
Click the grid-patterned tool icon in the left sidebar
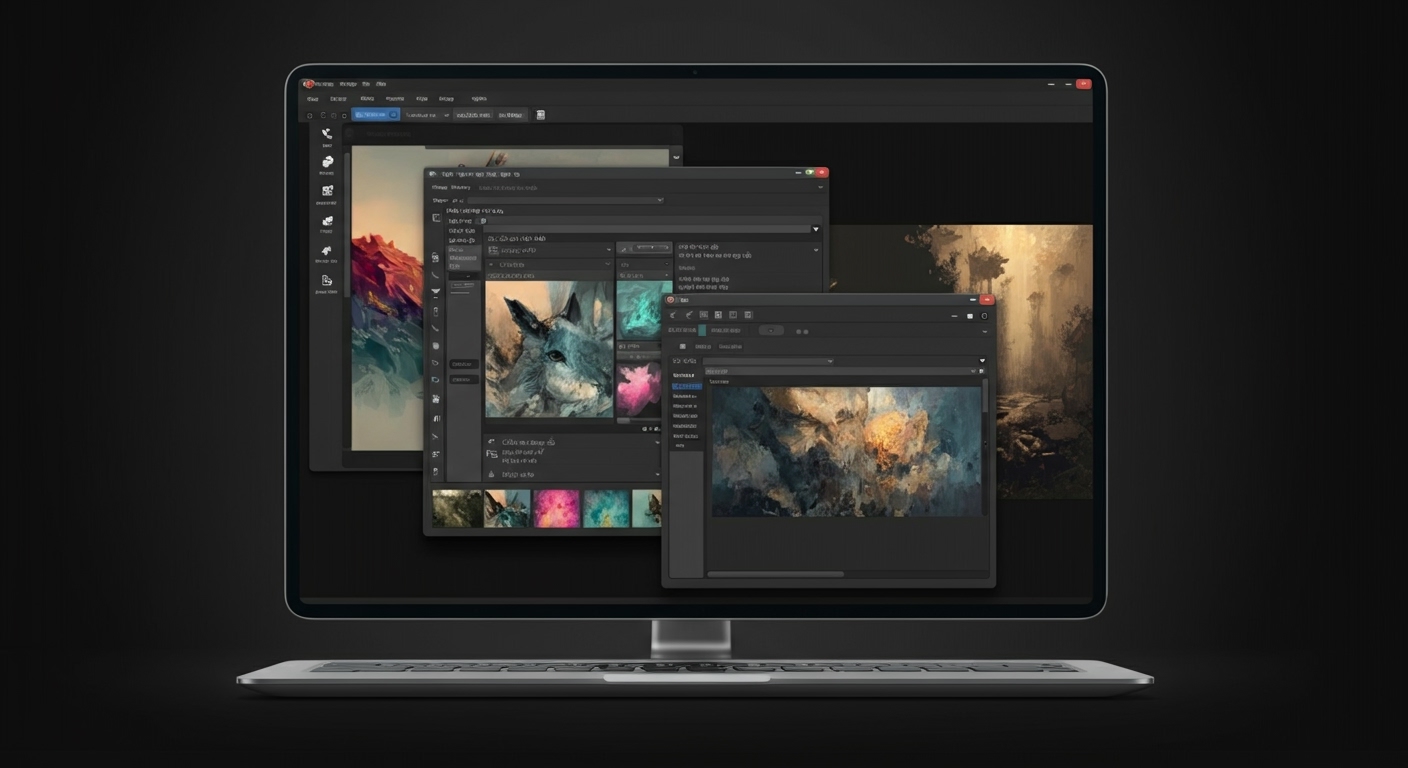click(x=327, y=190)
